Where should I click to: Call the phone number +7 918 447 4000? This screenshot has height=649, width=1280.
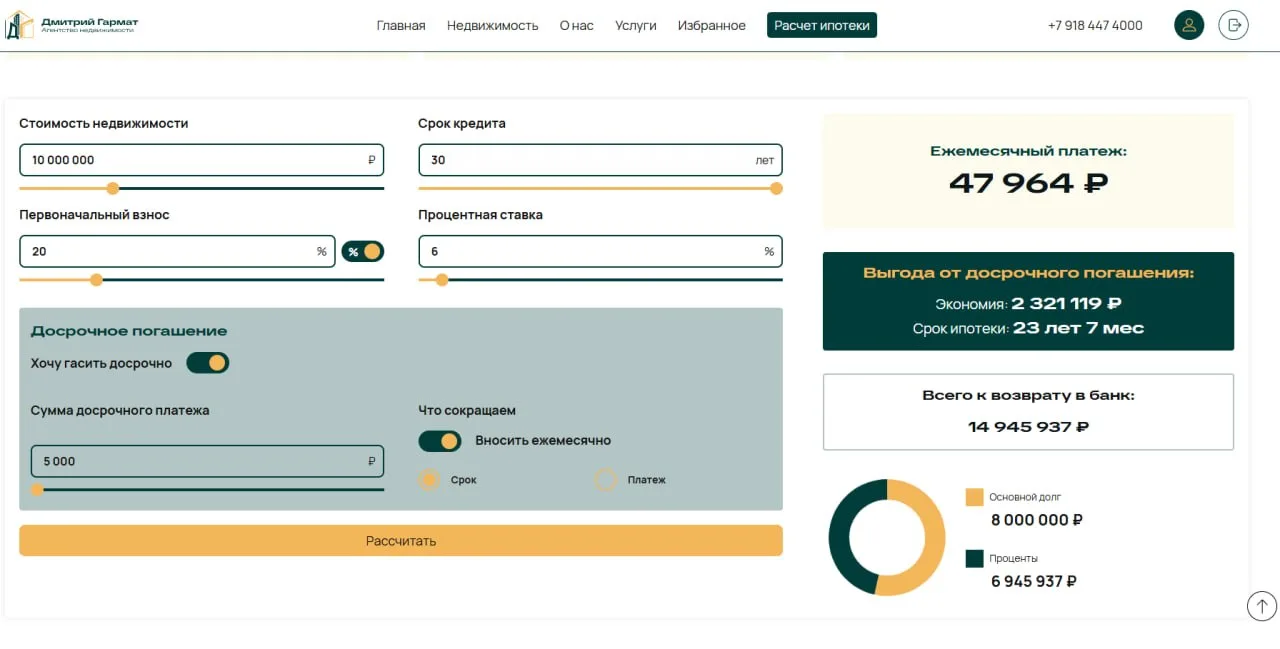pyautogui.click(x=1095, y=26)
